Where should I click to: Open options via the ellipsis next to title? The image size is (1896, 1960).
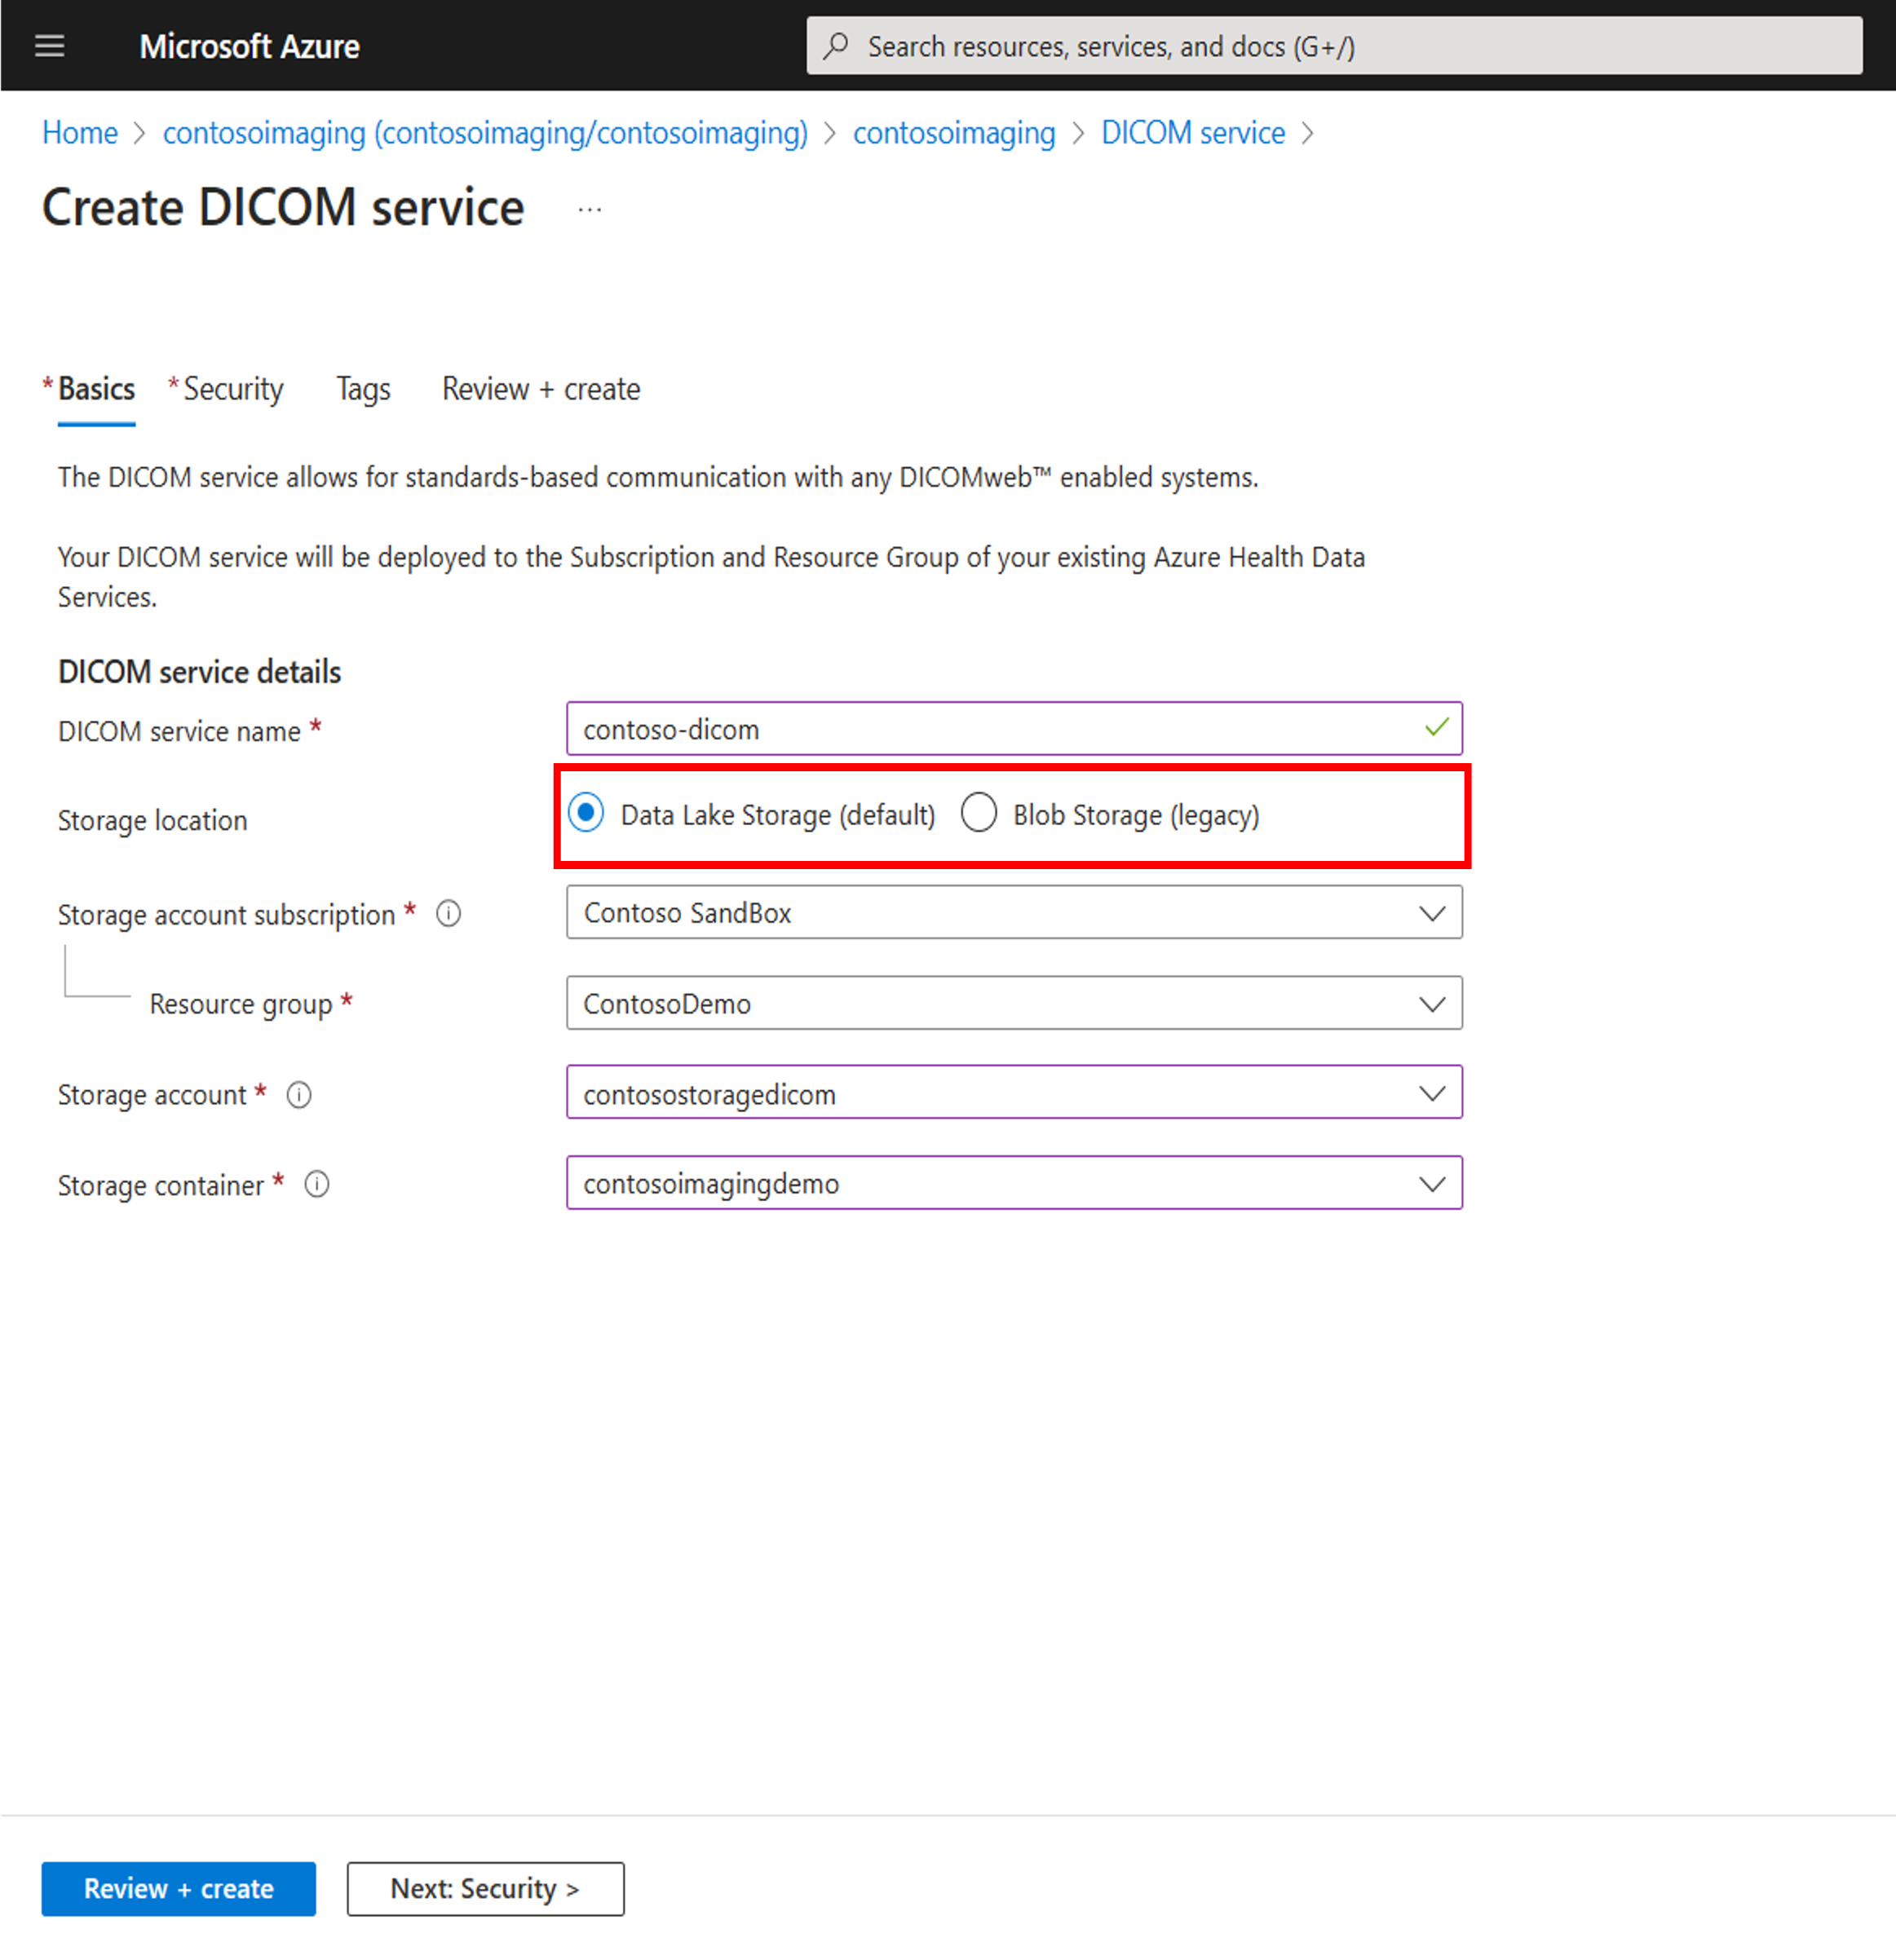tap(589, 208)
